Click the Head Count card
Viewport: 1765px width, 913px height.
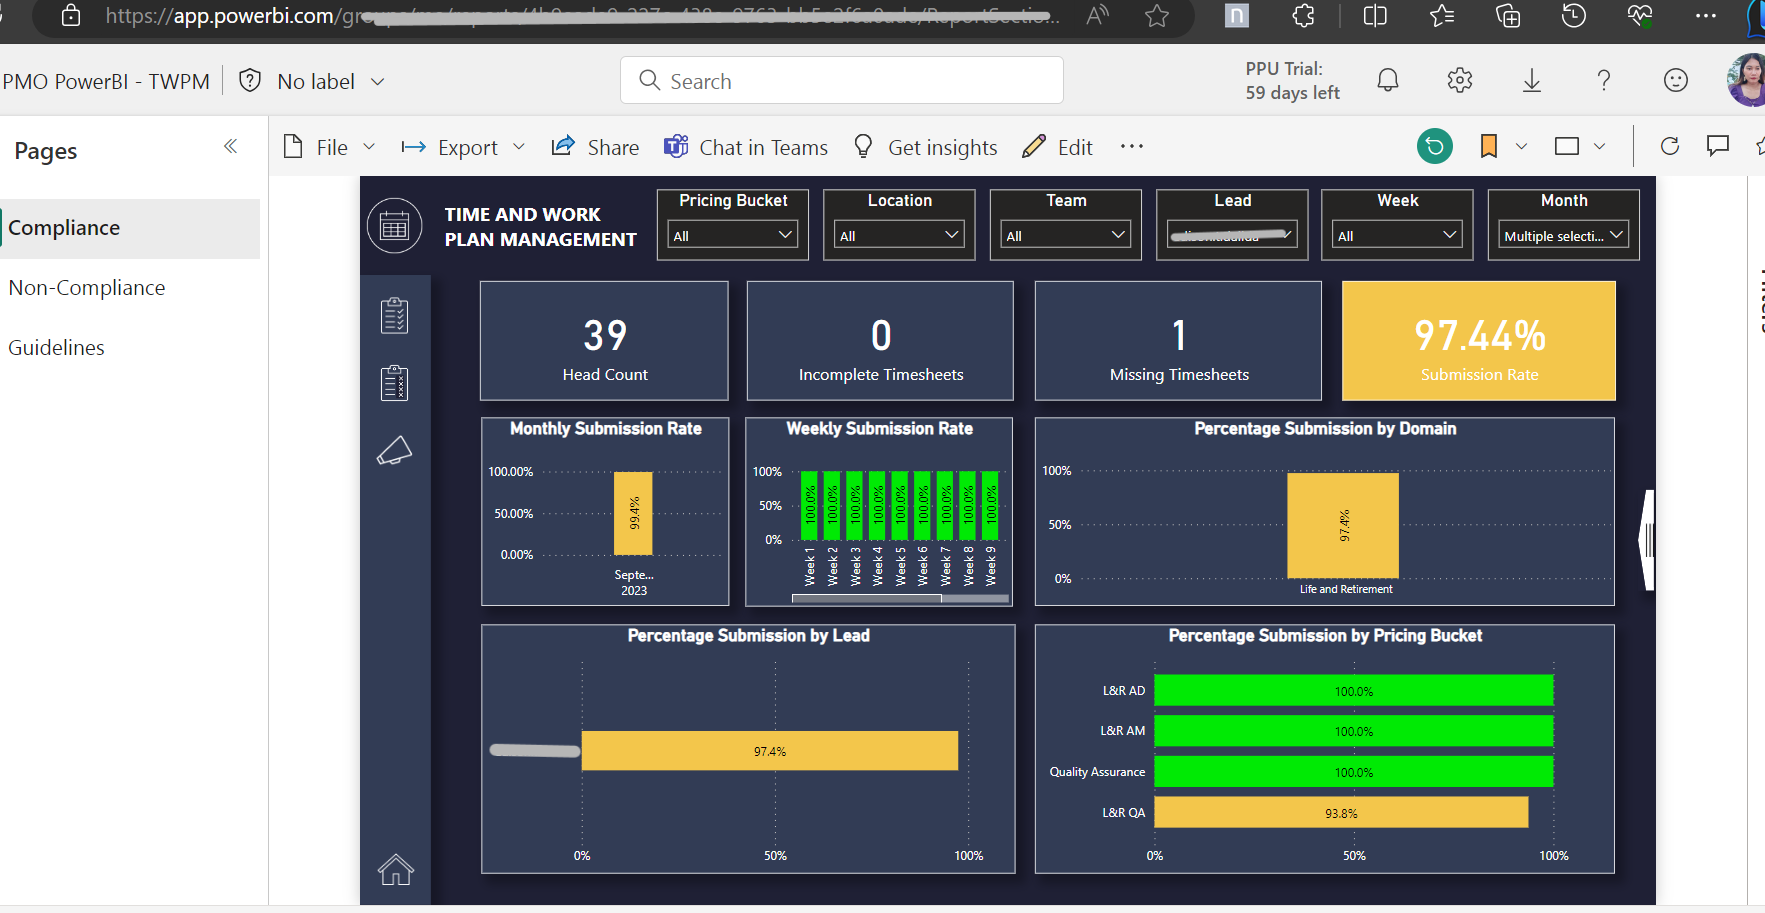pos(604,341)
